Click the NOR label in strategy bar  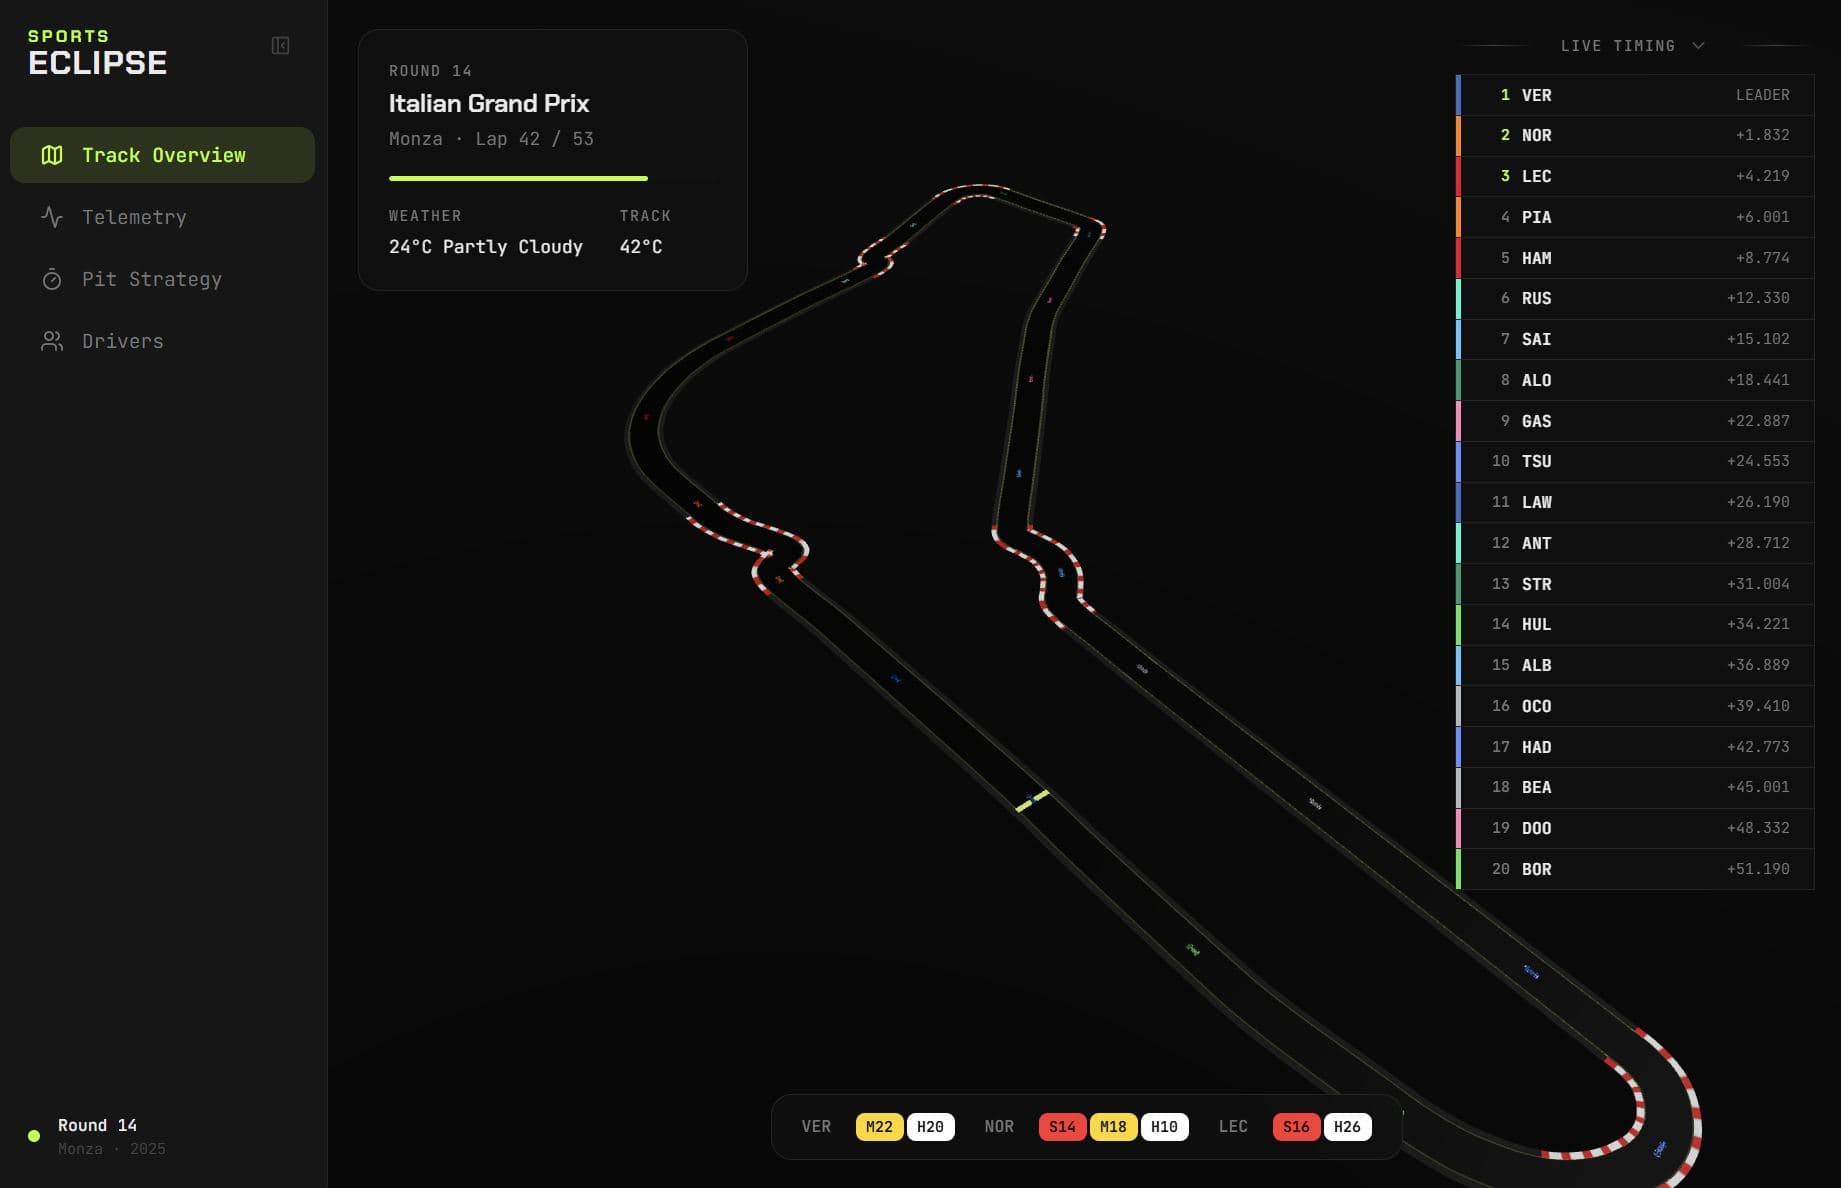click(999, 1127)
